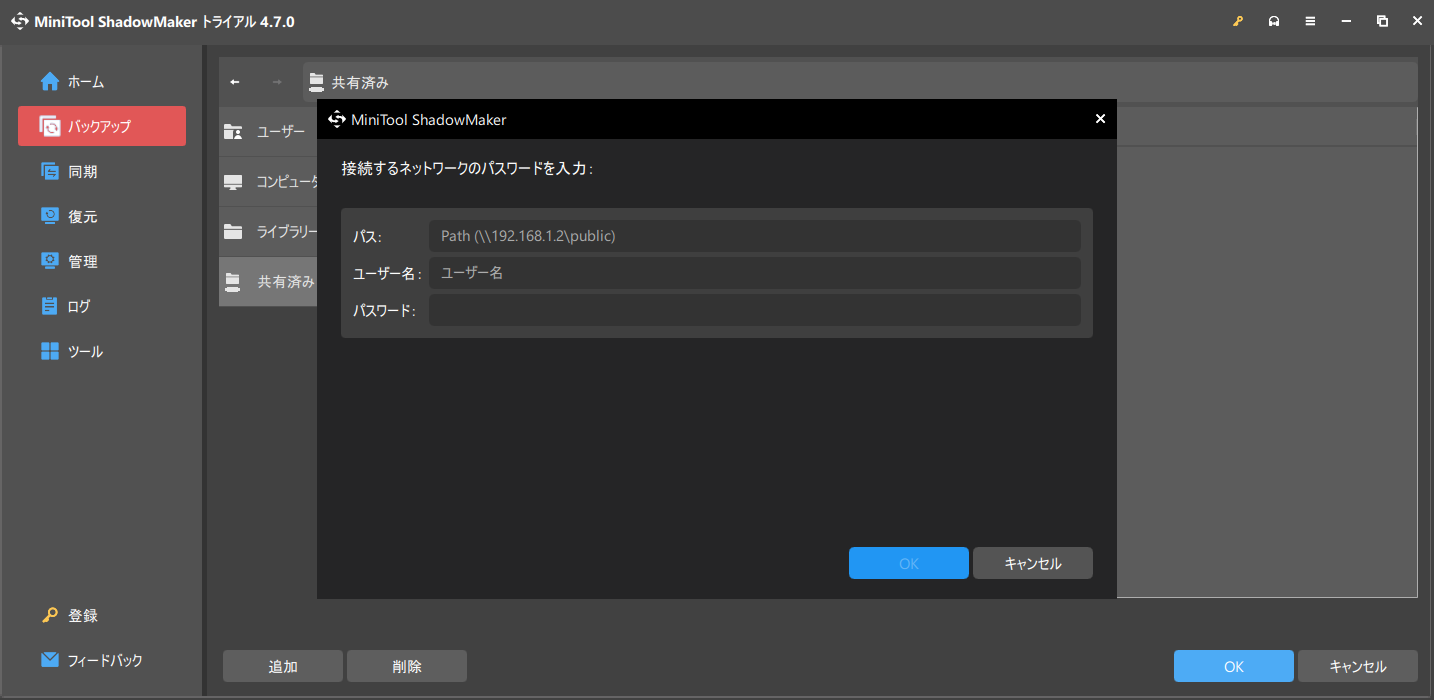Click the パスワード input field
The width and height of the screenshot is (1434, 700).
(755, 310)
